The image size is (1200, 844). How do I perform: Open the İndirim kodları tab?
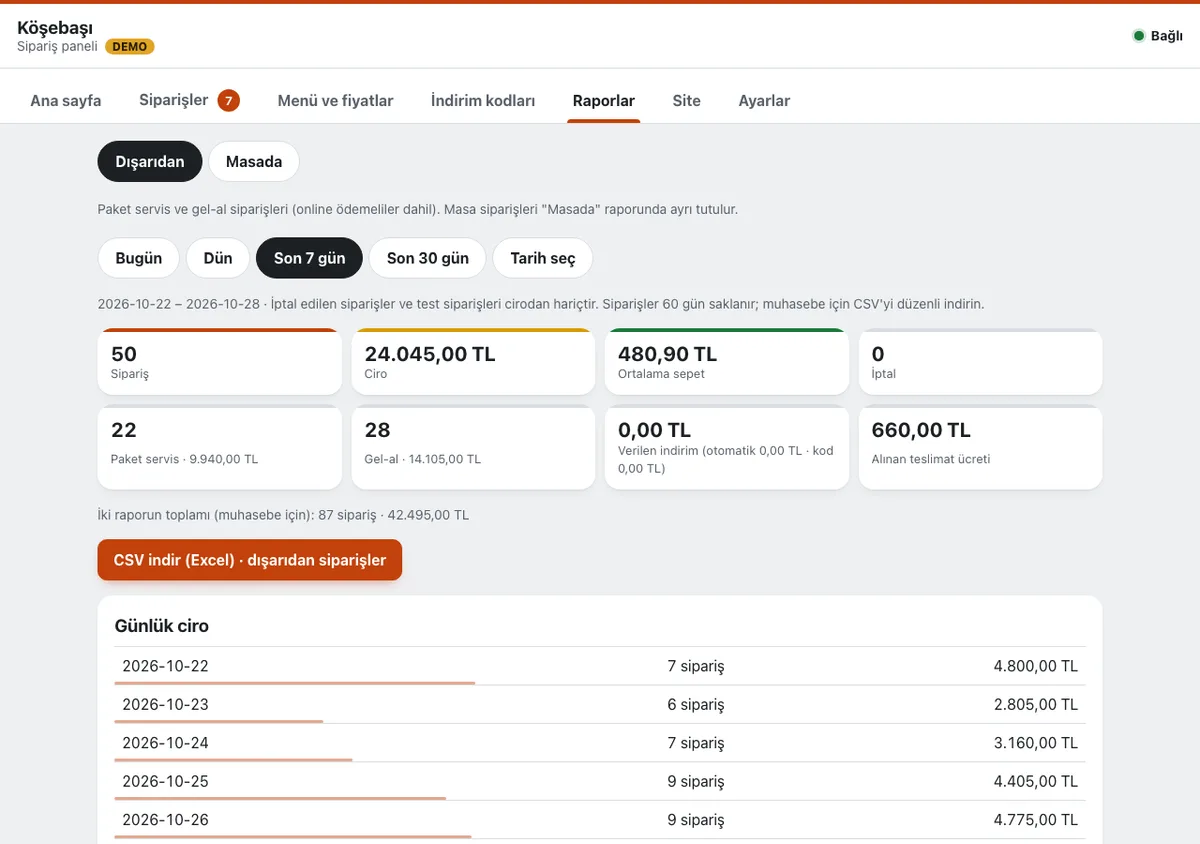[483, 100]
